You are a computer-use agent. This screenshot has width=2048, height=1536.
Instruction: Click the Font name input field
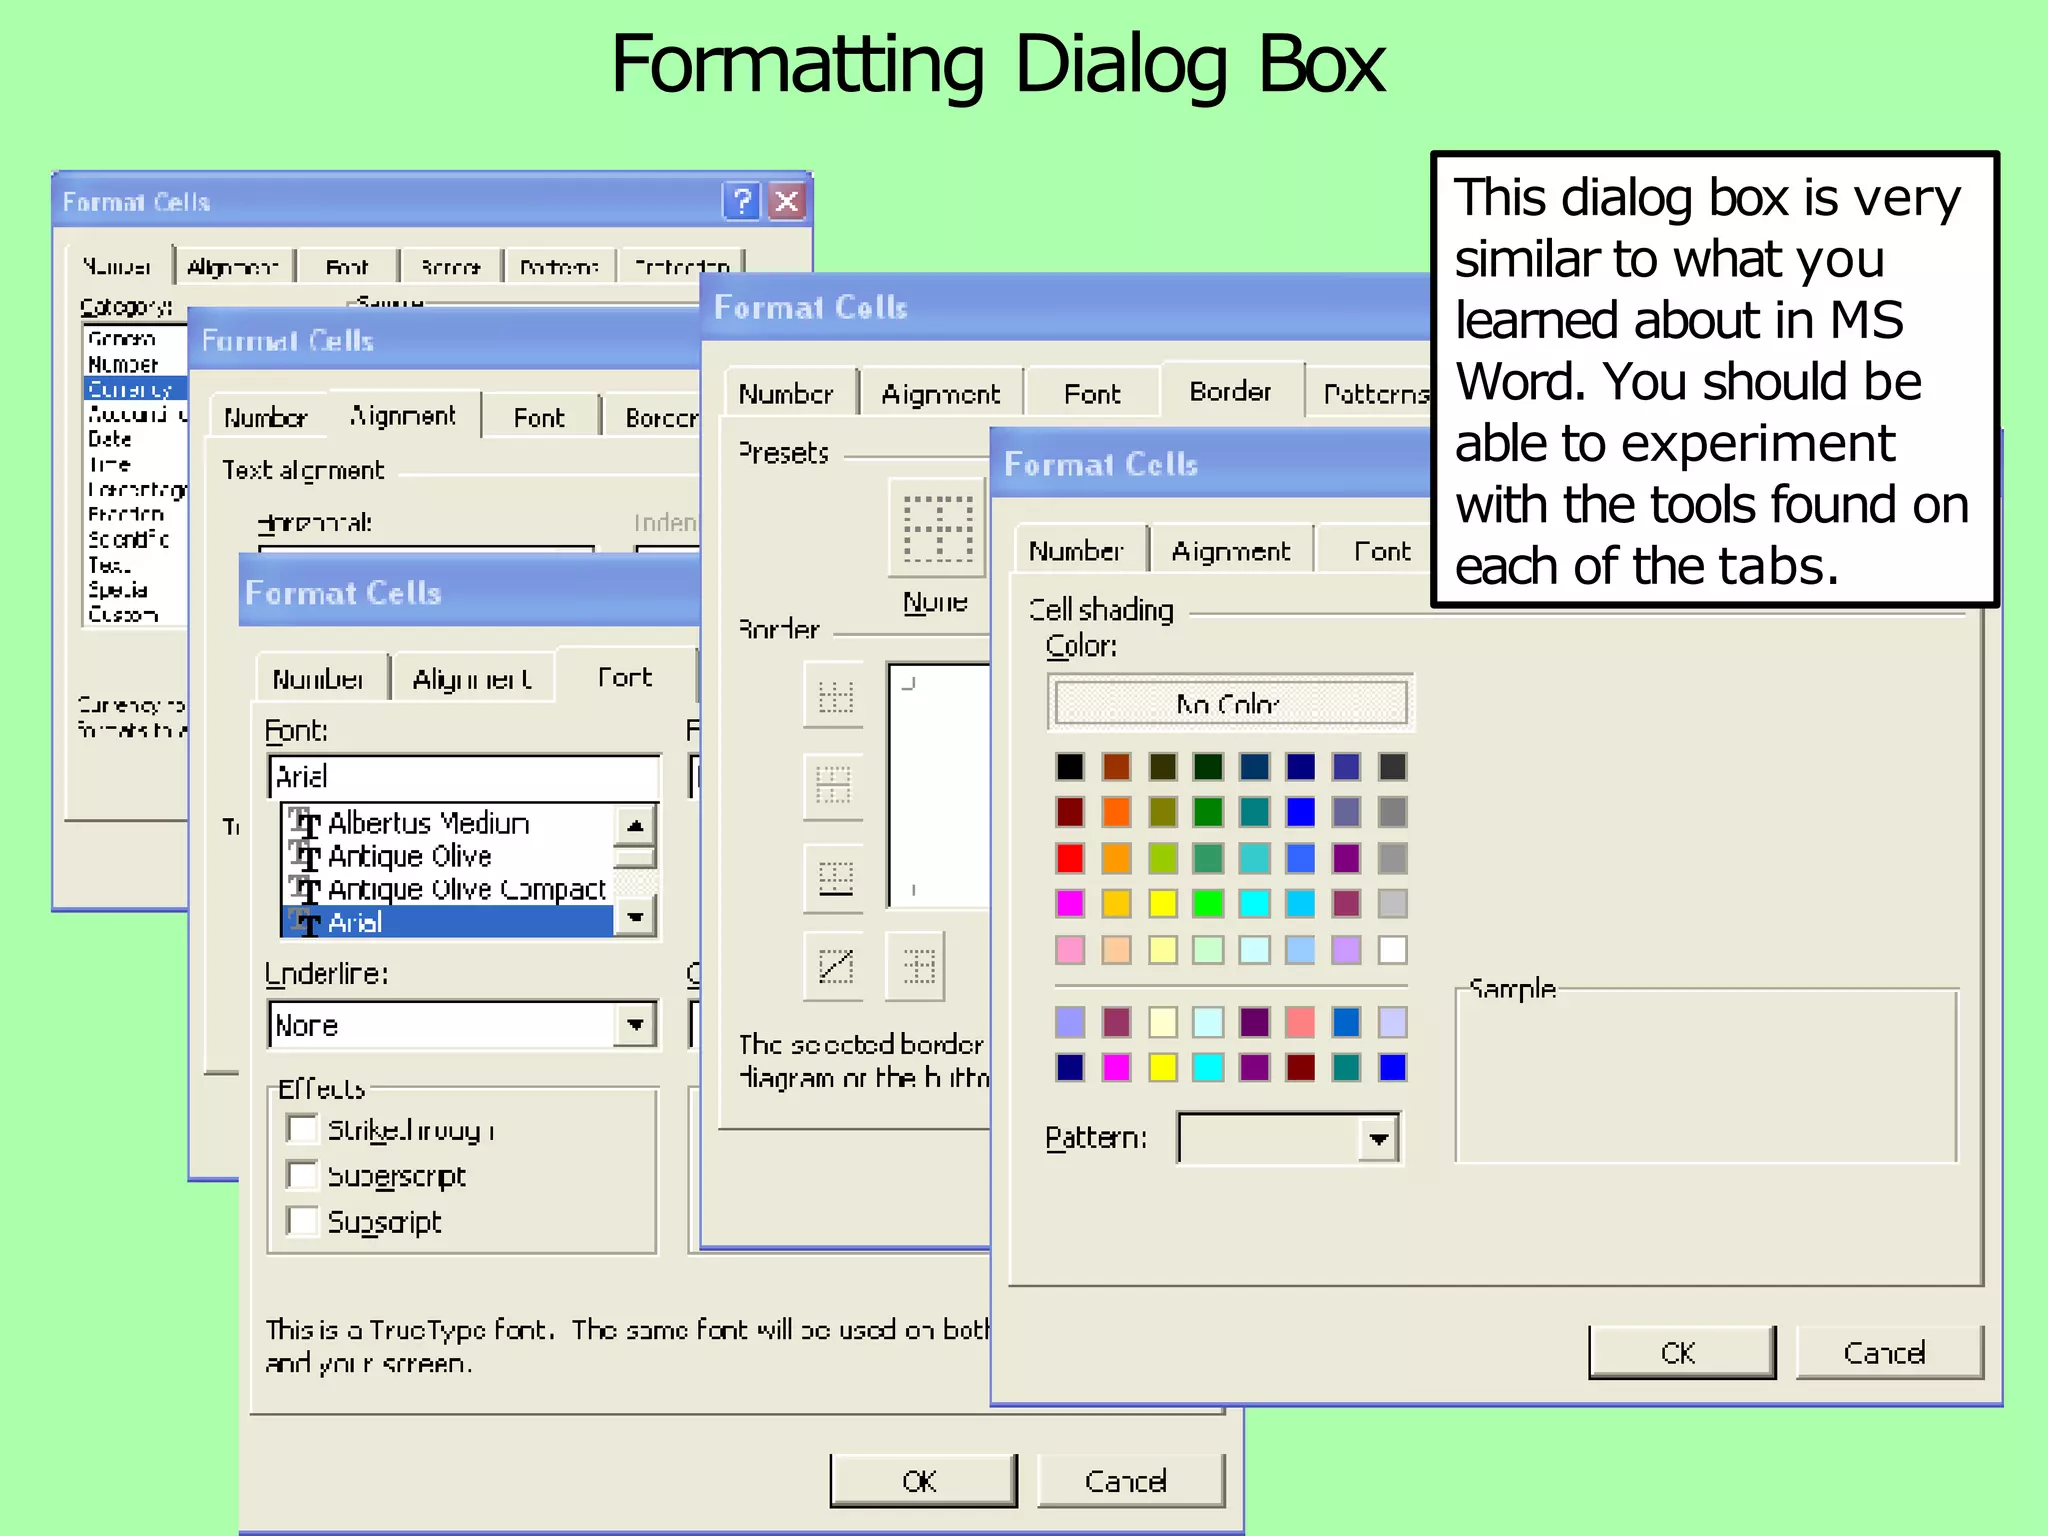(463, 777)
